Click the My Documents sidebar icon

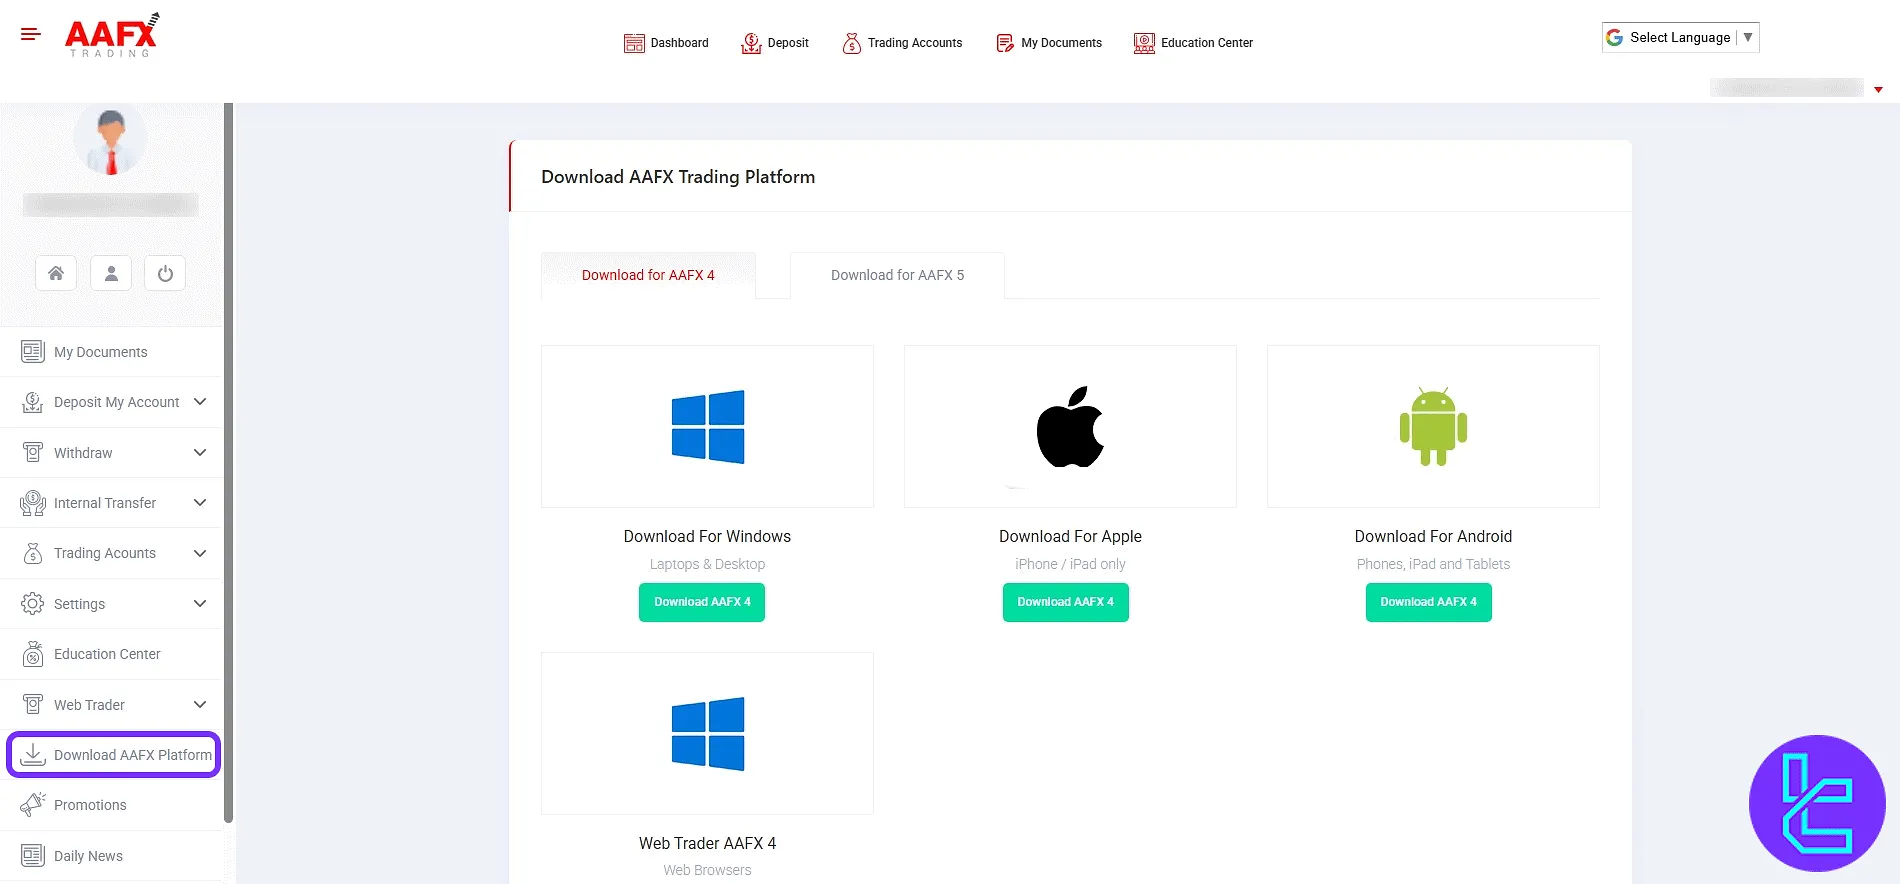33,352
